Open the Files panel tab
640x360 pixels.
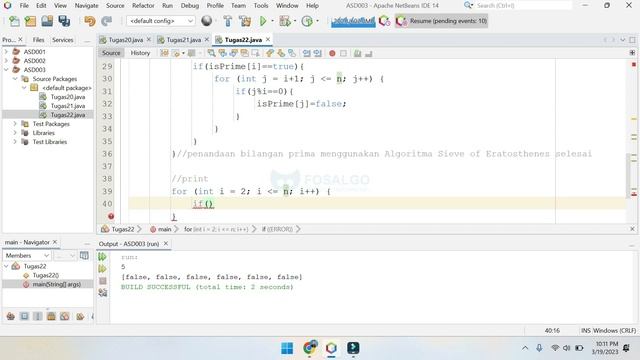(38, 40)
